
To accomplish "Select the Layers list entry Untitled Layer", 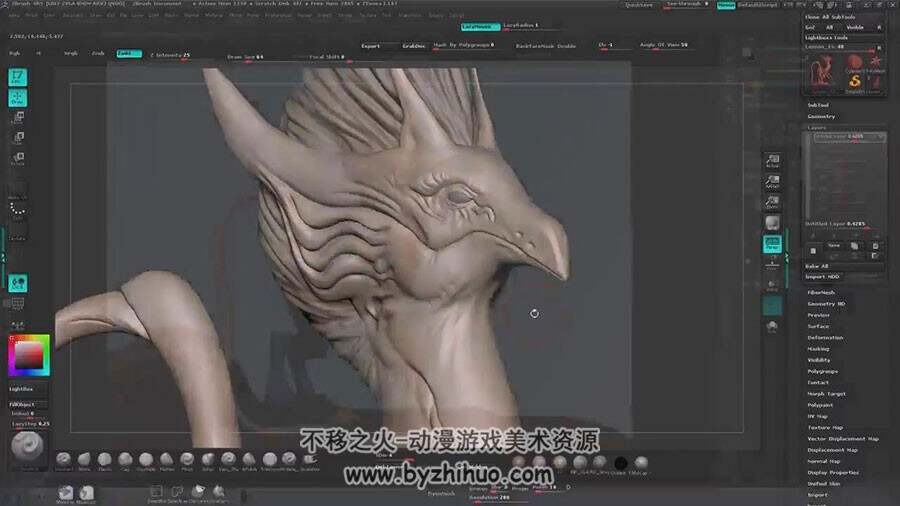I will coord(848,137).
